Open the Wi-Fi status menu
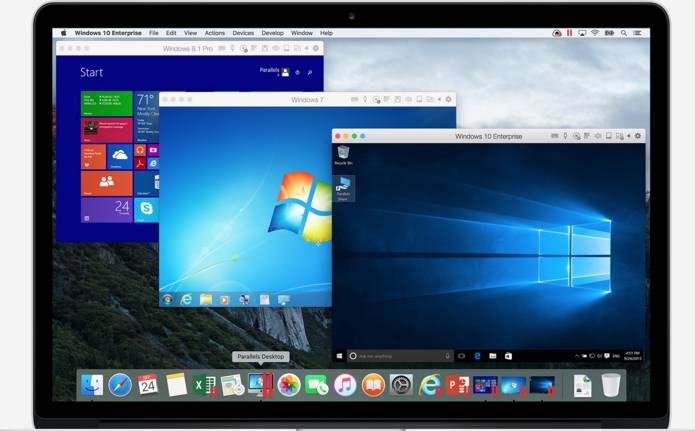 (x=595, y=33)
